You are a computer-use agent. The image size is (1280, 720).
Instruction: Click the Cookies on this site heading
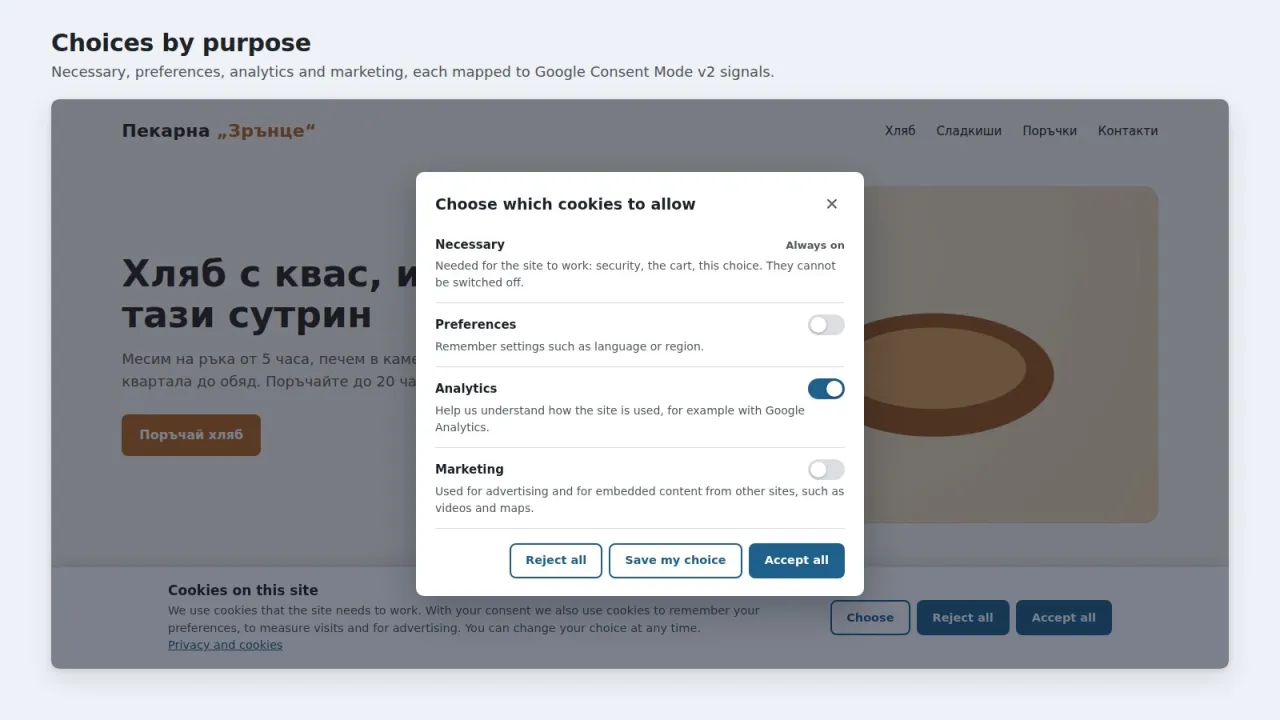[243, 591]
